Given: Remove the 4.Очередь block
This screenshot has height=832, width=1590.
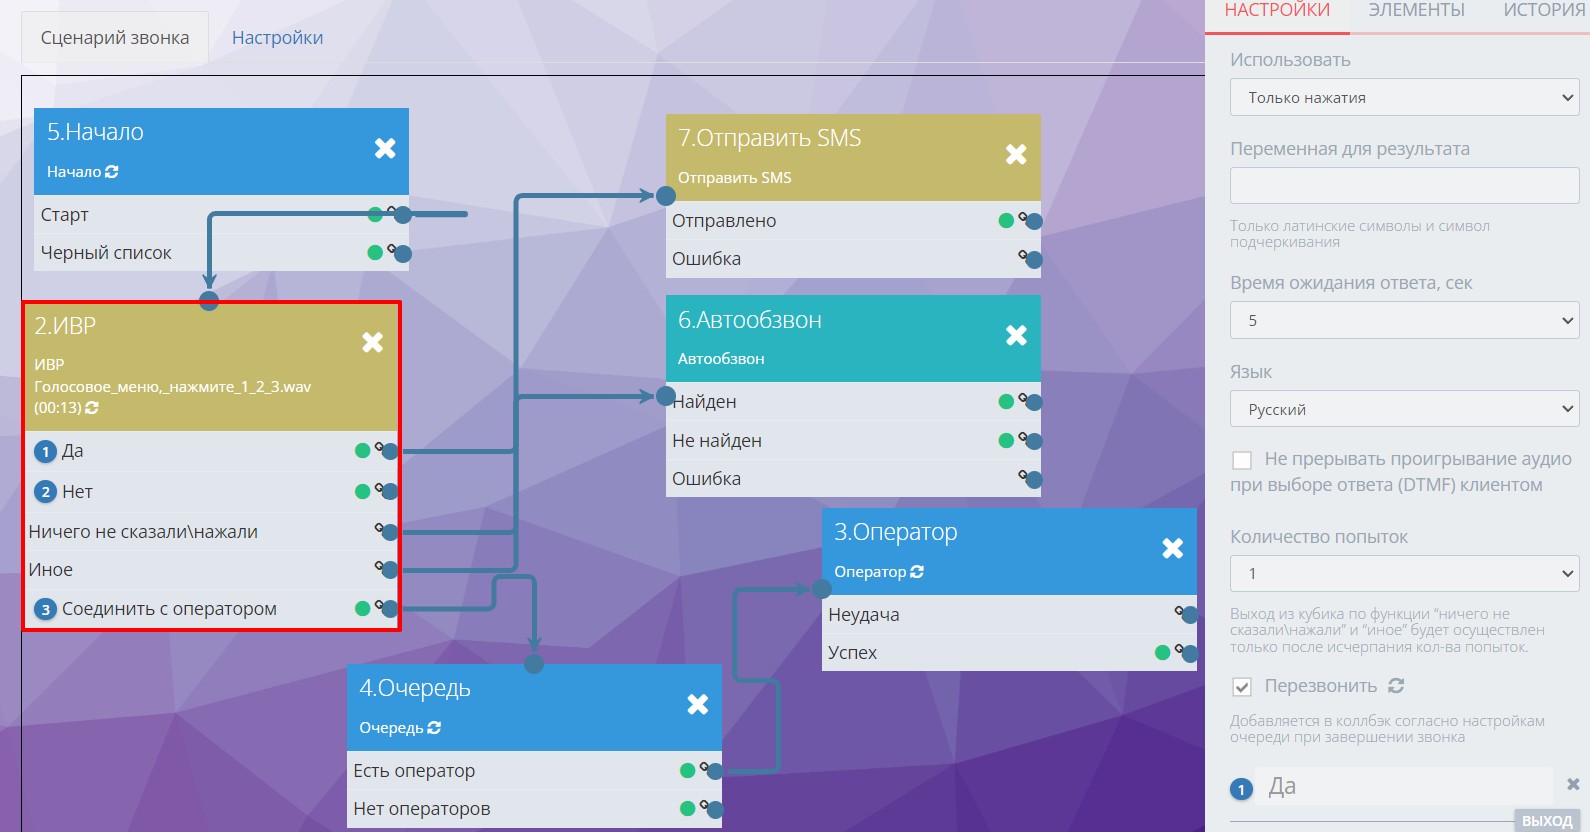Looking at the screenshot, I should 698,704.
